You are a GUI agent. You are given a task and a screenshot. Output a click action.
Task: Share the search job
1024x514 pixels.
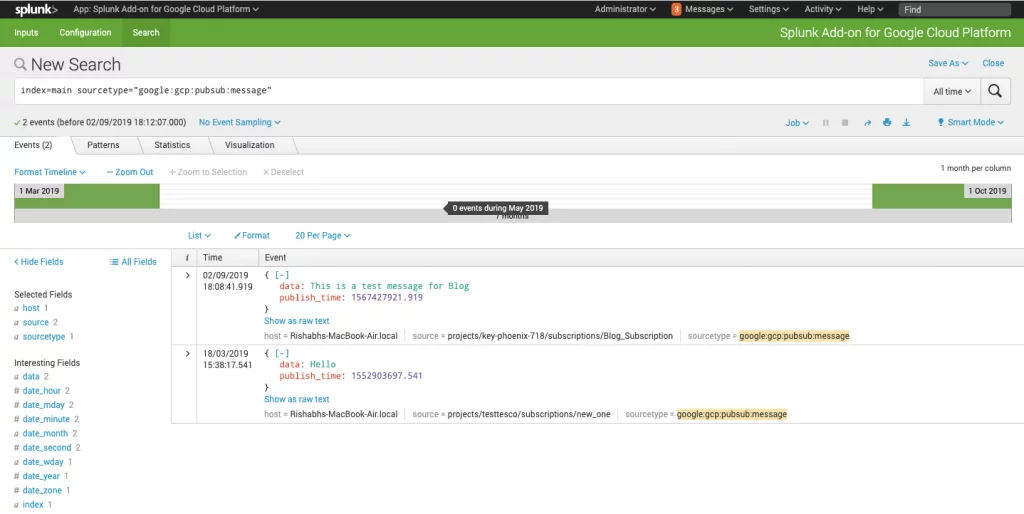[867, 123]
